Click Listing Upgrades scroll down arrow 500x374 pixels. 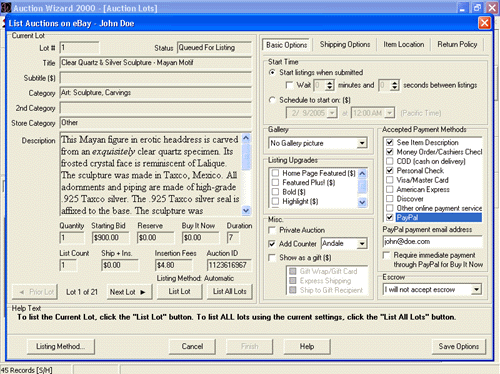point(362,202)
